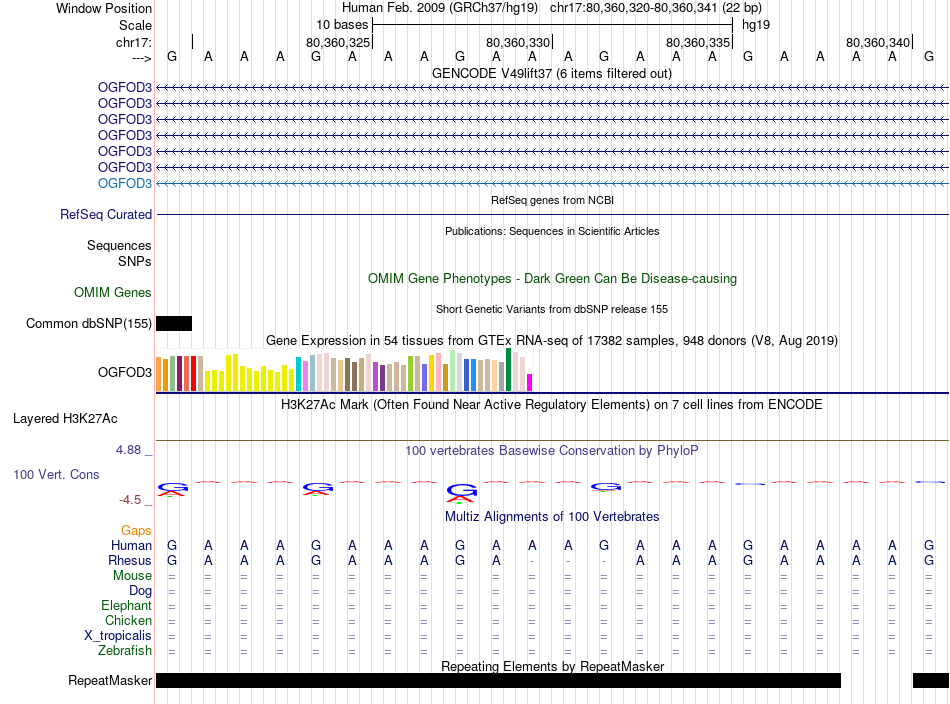Open the GENCODE V49lift37 track title
This screenshot has height=704, width=950.
[551, 73]
